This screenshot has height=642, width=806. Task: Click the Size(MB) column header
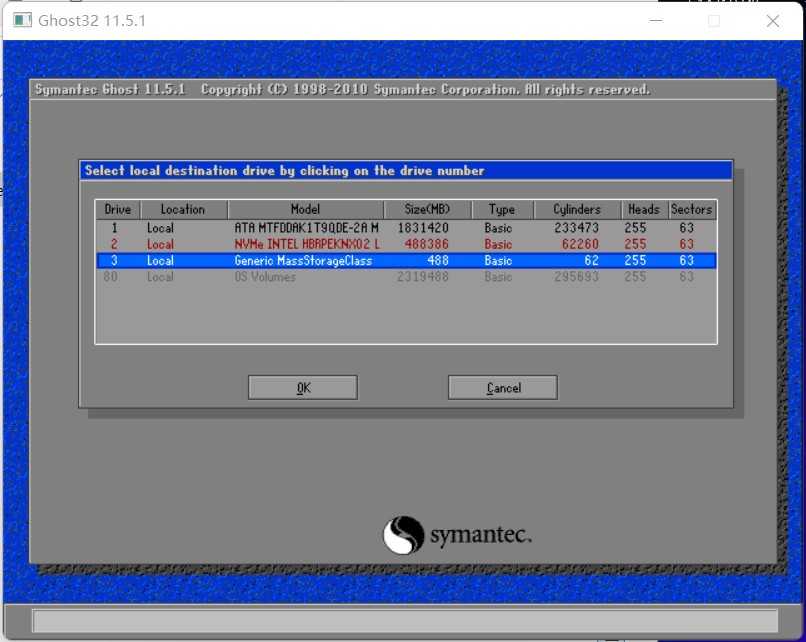point(427,209)
